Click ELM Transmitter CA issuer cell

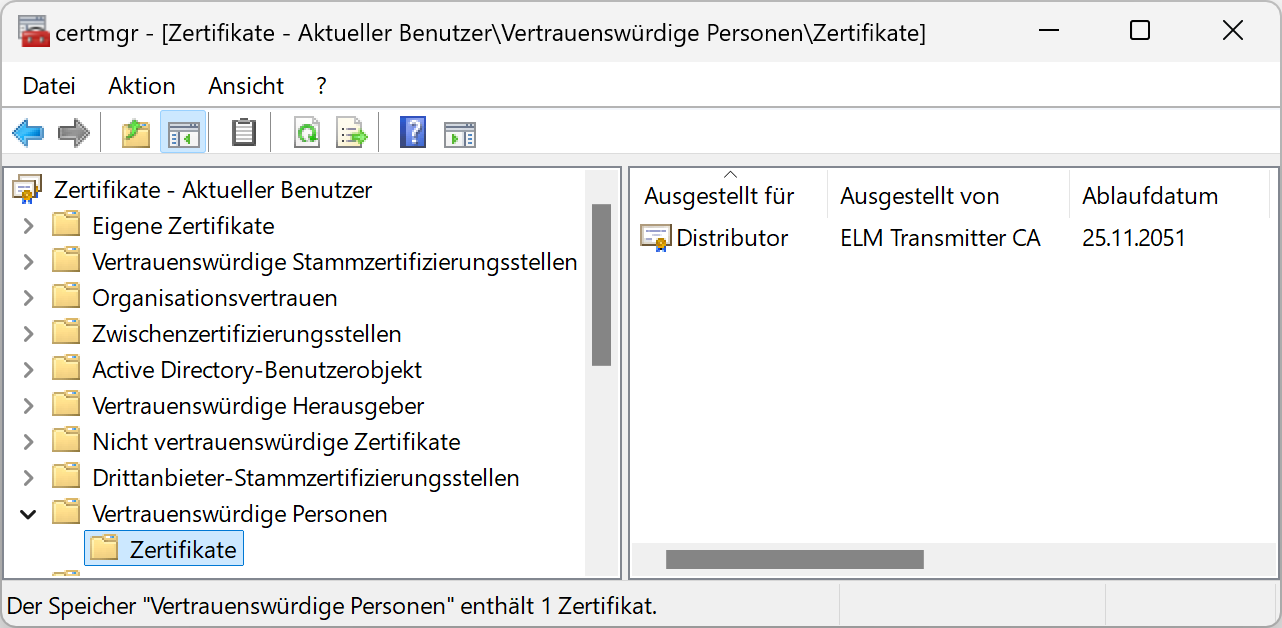click(940, 238)
